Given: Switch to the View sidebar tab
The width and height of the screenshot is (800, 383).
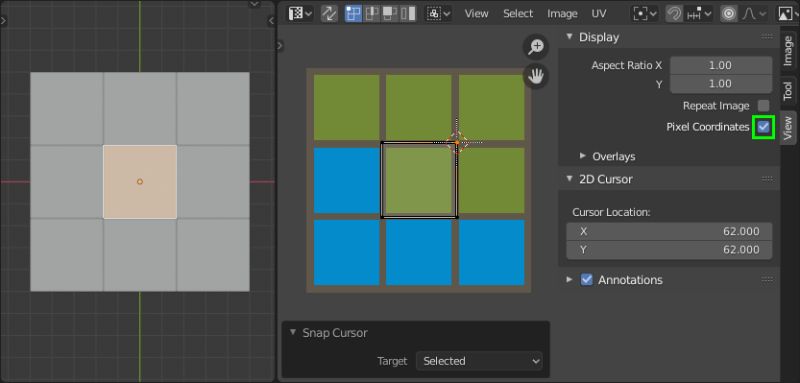Looking at the screenshot, I should click(x=788, y=127).
